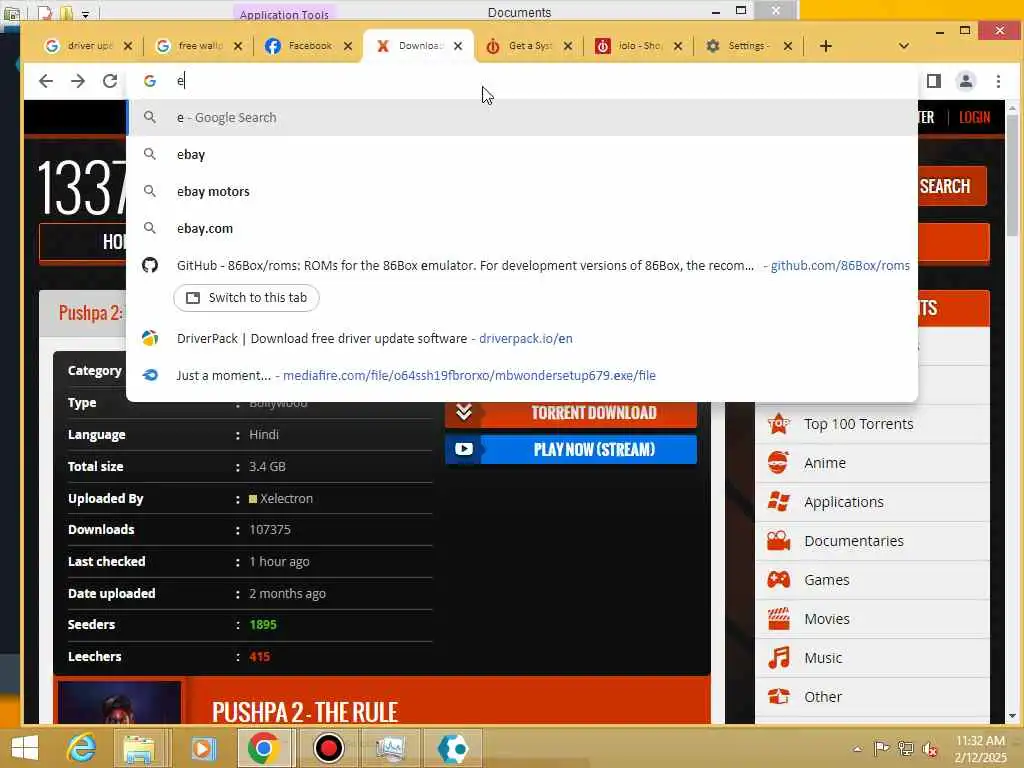Click the Chrome taskbar icon
This screenshot has width=1024, height=768.
(x=263, y=748)
